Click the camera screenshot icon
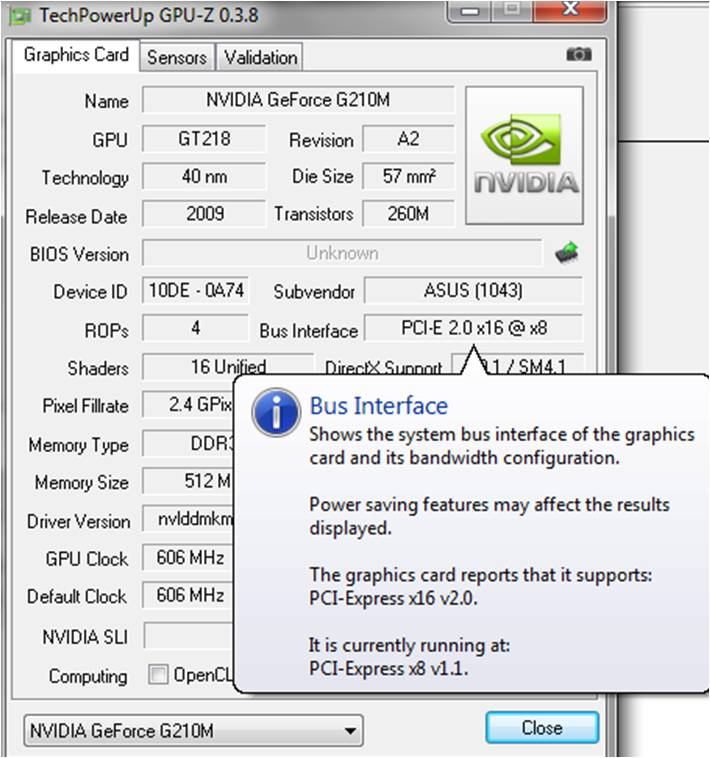The height and width of the screenshot is (758, 710). tap(579, 54)
